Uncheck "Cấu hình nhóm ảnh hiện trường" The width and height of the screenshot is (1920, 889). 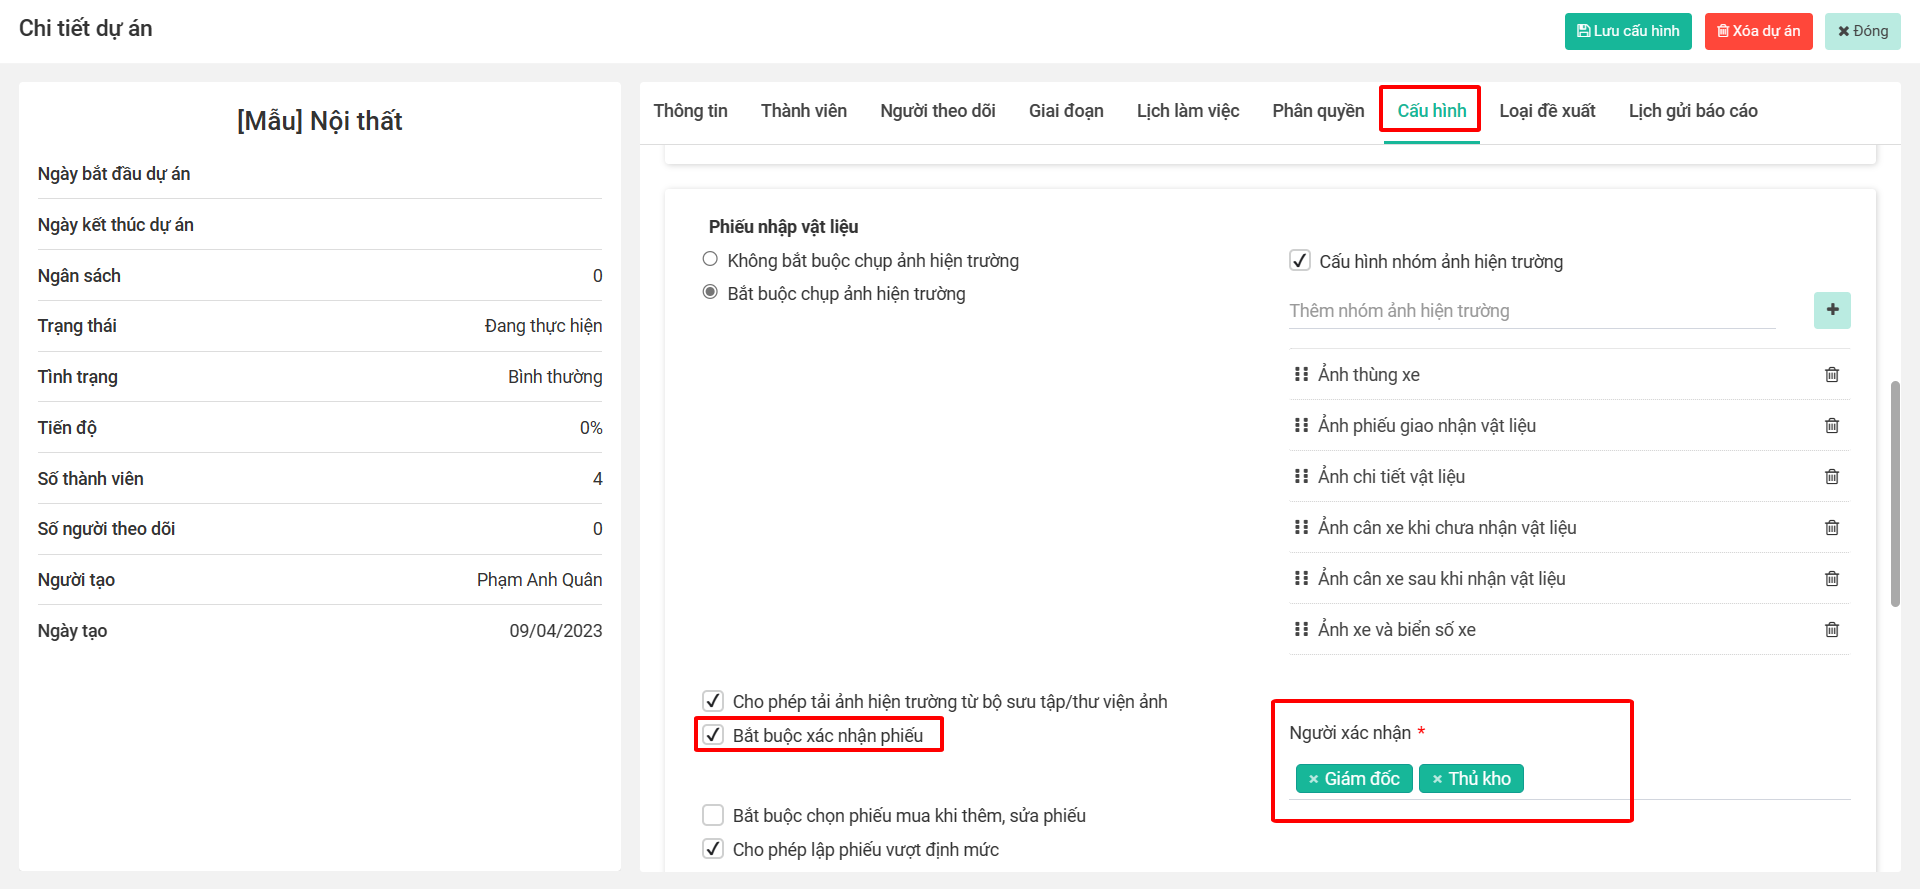[1300, 261]
